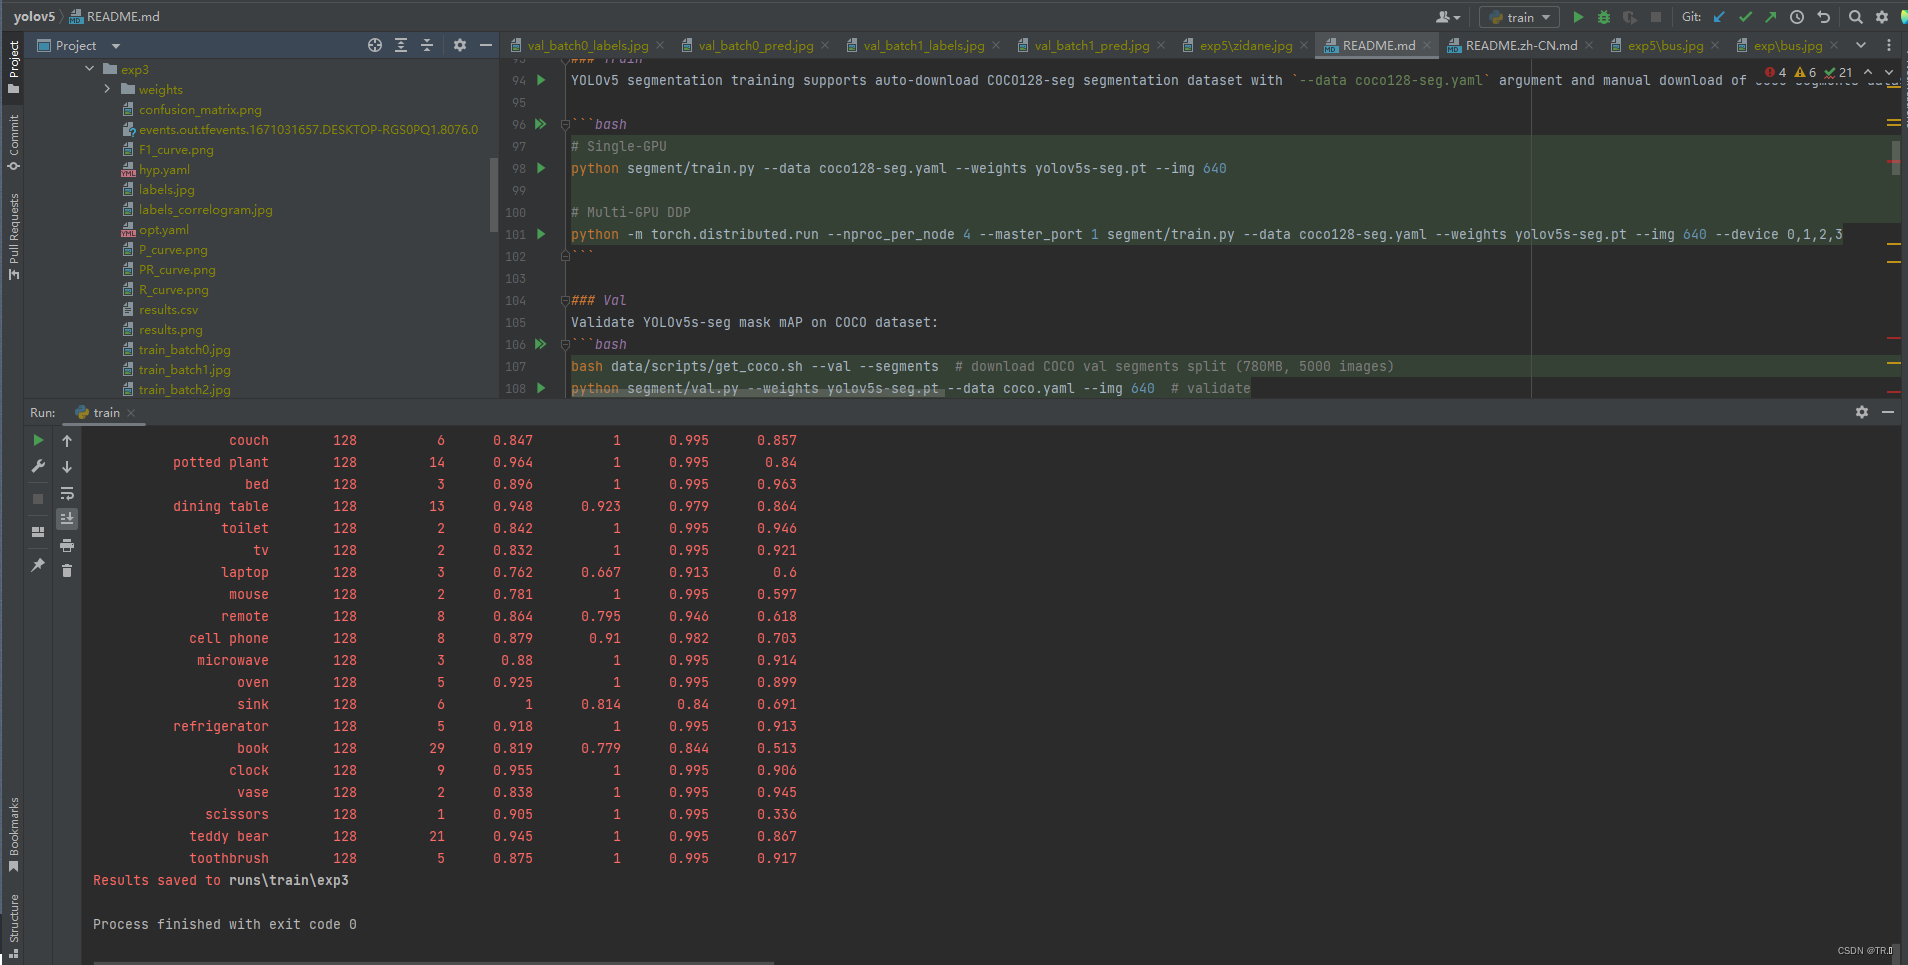This screenshot has height=965, width=1908.
Task: Run line 98 single-GPU command gutter arrow
Action: pyautogui.click(x=541, y=168)
